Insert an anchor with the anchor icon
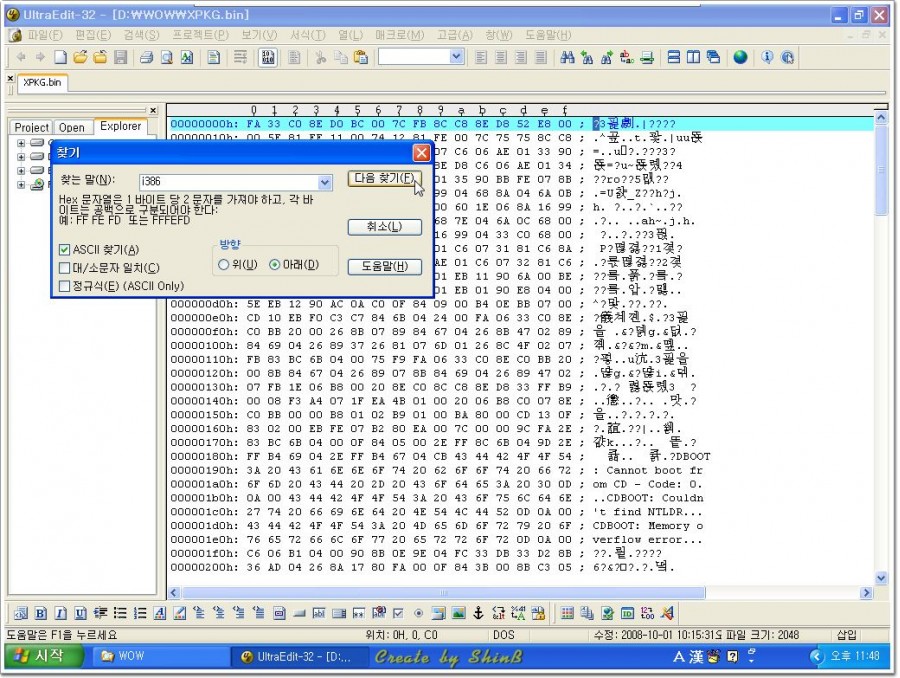The image size is (900, 678). [478, 613]
